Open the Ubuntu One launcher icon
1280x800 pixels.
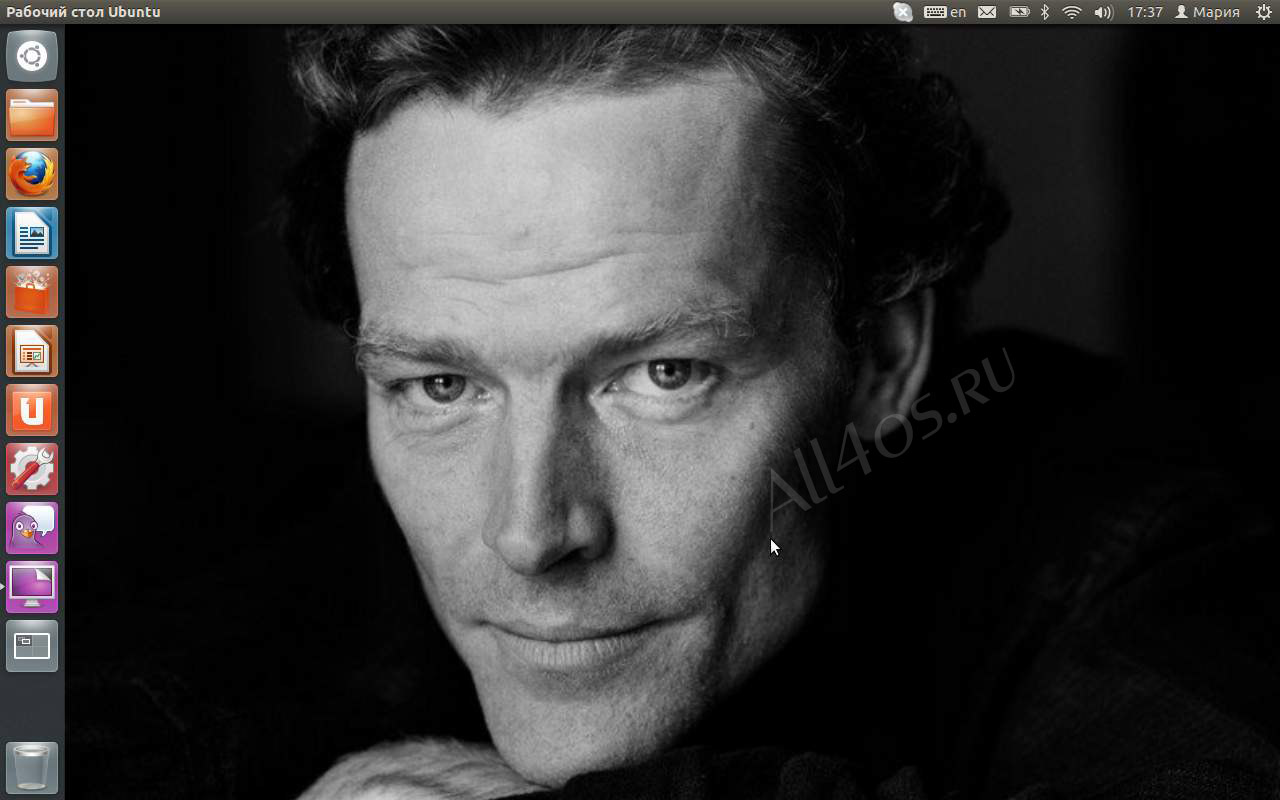point(32,410)
